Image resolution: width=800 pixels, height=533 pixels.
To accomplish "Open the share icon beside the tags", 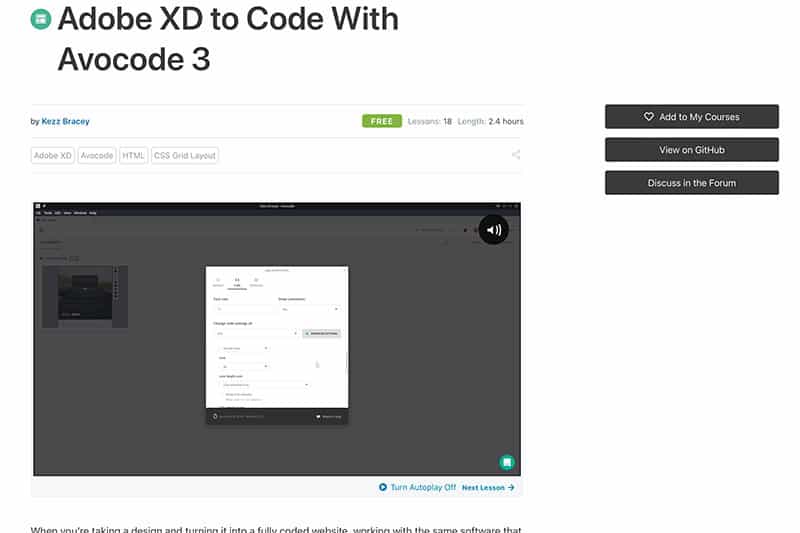I will pos(516,155).
